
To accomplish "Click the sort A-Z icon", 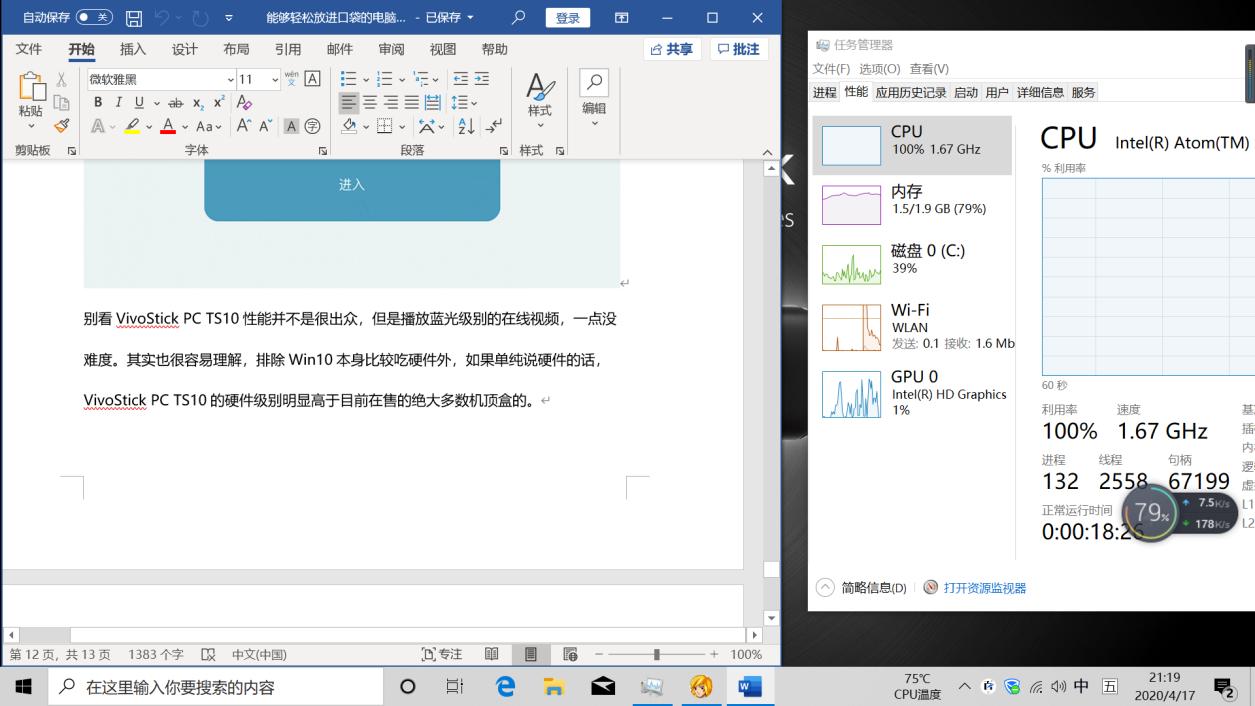I will 466,127.
